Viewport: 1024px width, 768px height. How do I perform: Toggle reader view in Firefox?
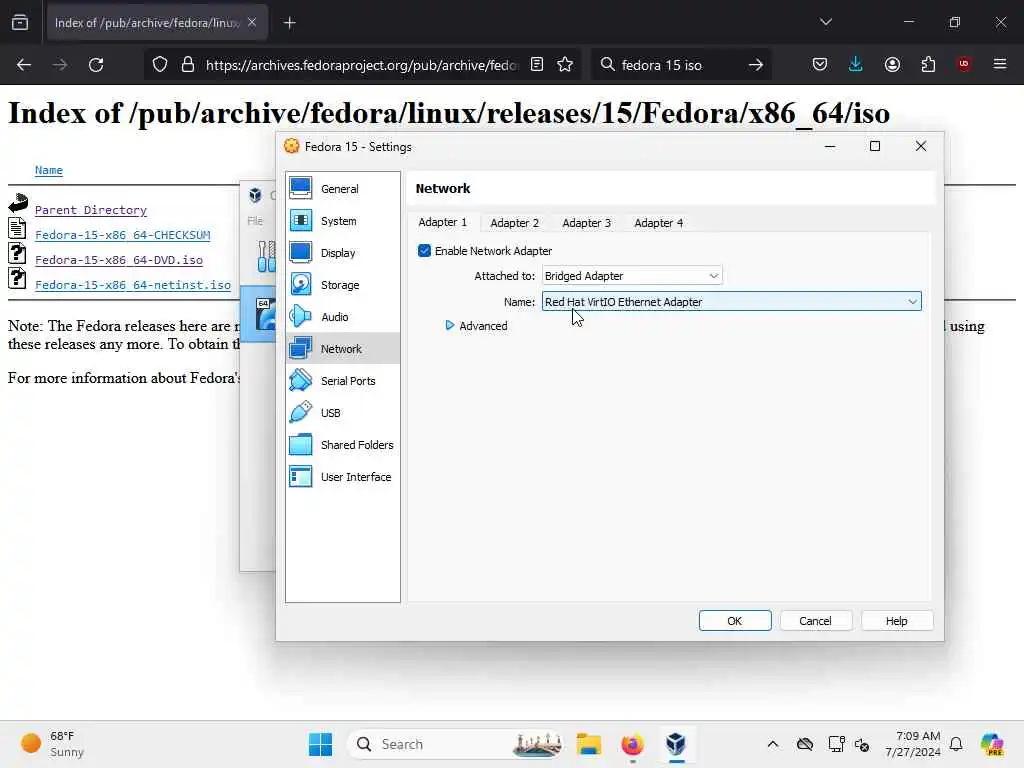point(537,65)
